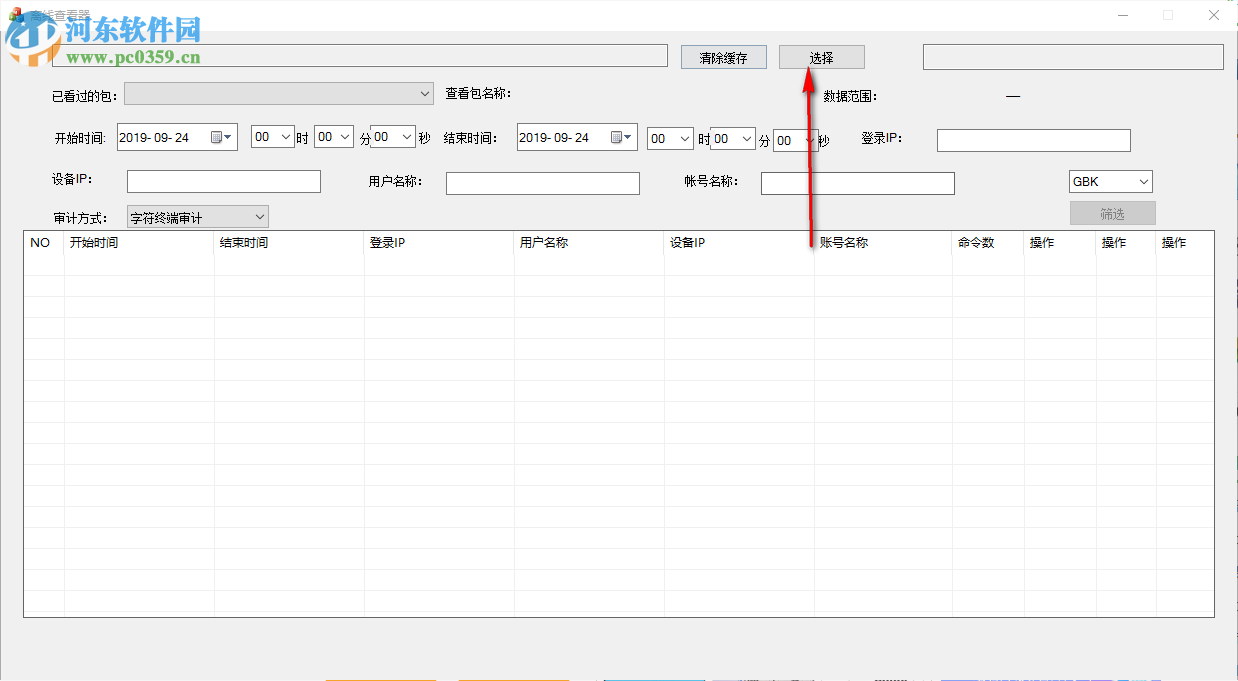This screenshot has width=1238, height=681.
Task: Open the start time minute dropdown
Action: pyautogui.click(x=334, y=138)
